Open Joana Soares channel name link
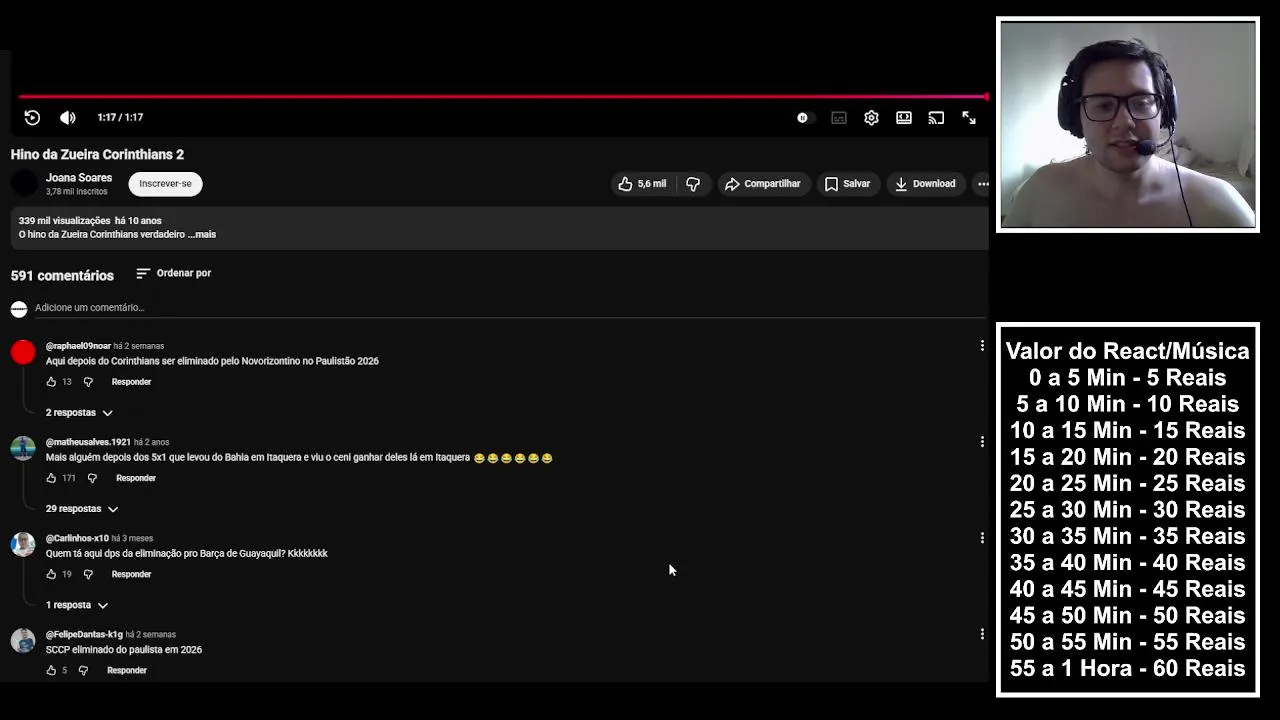 (79, 178)
